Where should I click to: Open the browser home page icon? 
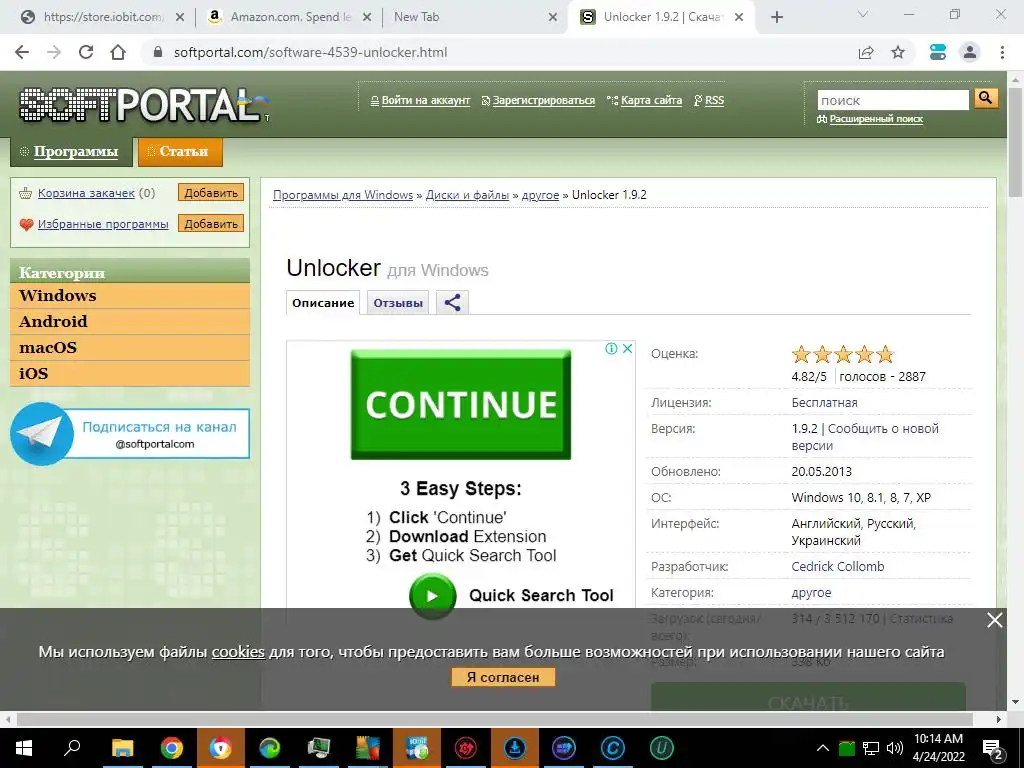(118, 52)
